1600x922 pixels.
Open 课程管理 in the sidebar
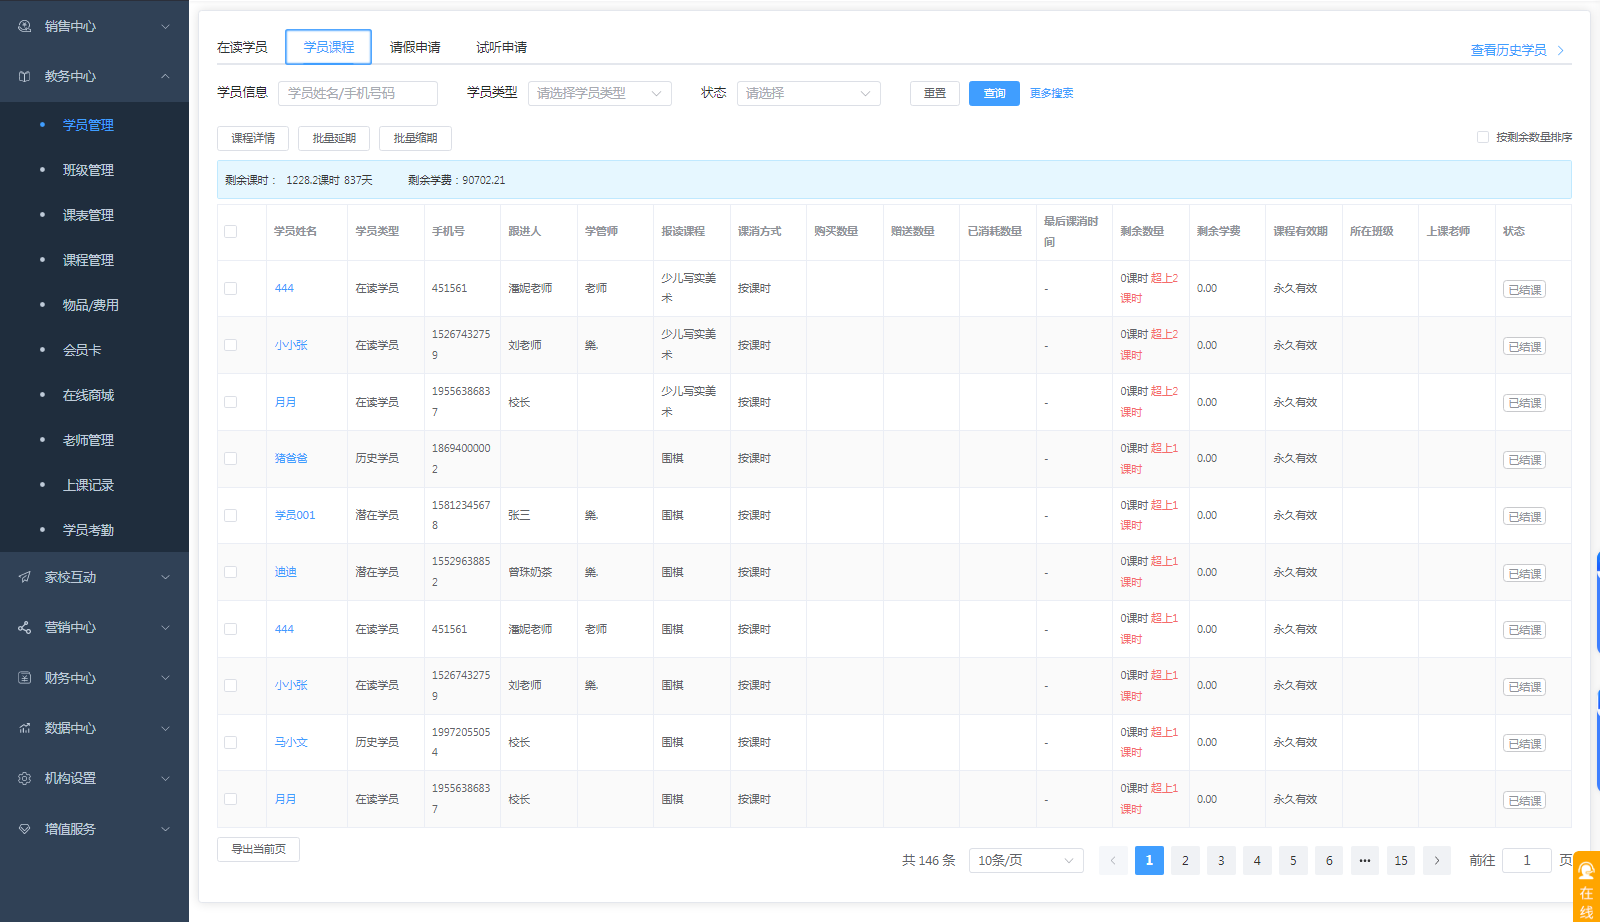[88, 260]
